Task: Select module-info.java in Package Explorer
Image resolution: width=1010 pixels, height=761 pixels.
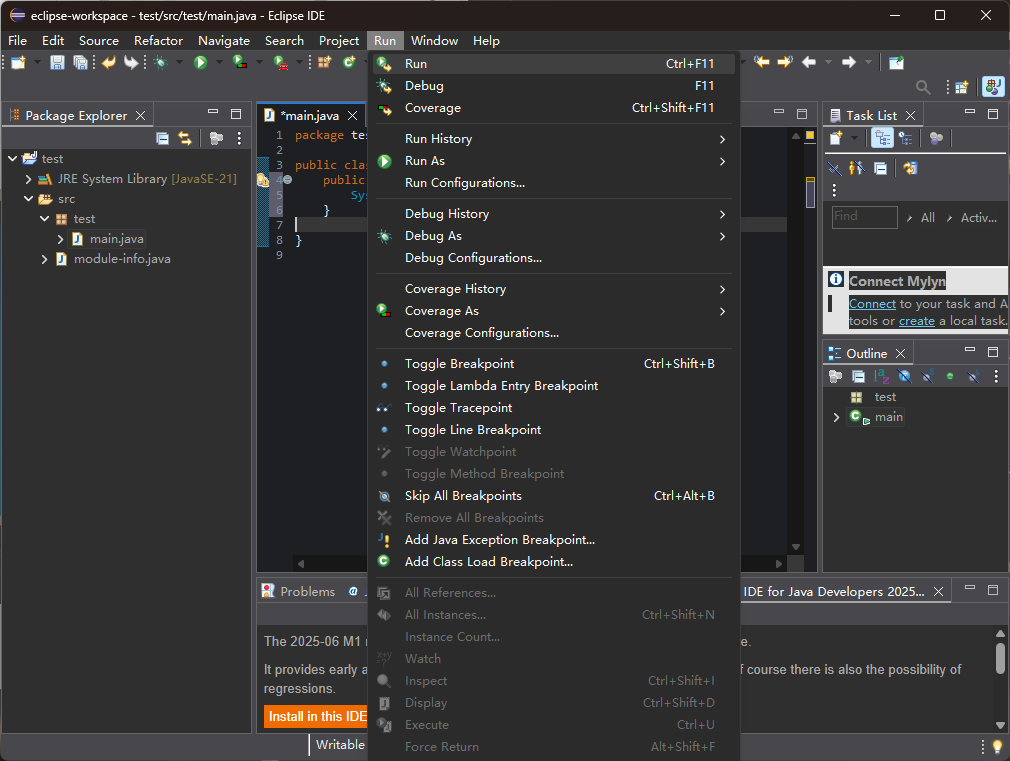Action: [121, 259]
